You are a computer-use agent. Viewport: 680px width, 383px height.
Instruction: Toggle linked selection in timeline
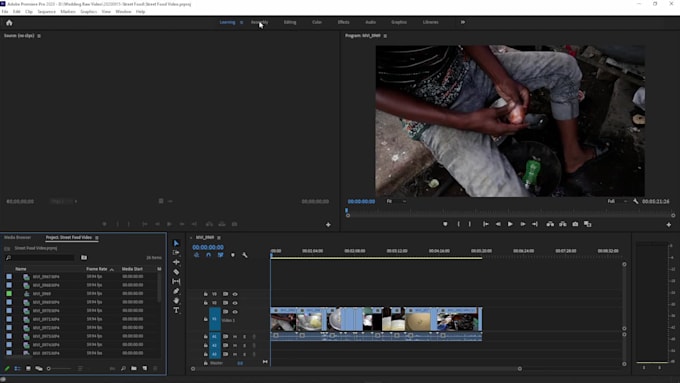coord(220,255)
